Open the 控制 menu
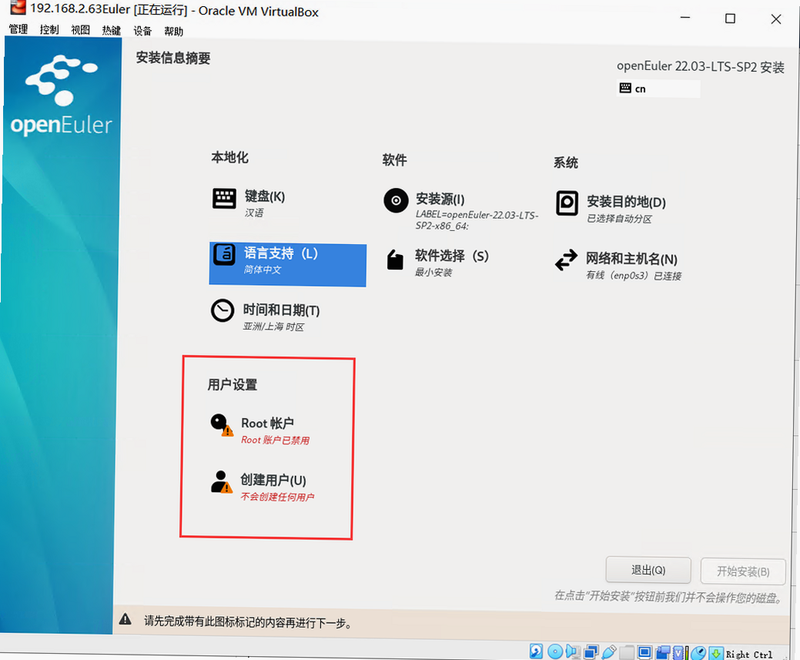The image size is (800, 660). [x=49, y=30]
